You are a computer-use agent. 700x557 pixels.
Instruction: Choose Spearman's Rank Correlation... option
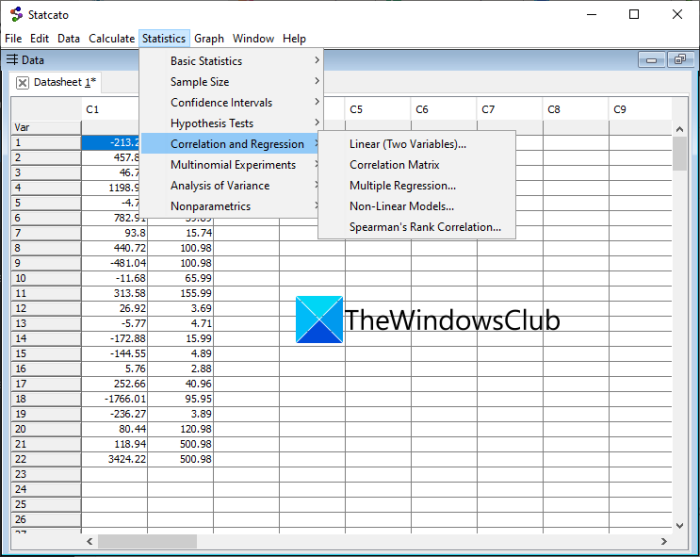pyautogui.click(x=417, y=227)
